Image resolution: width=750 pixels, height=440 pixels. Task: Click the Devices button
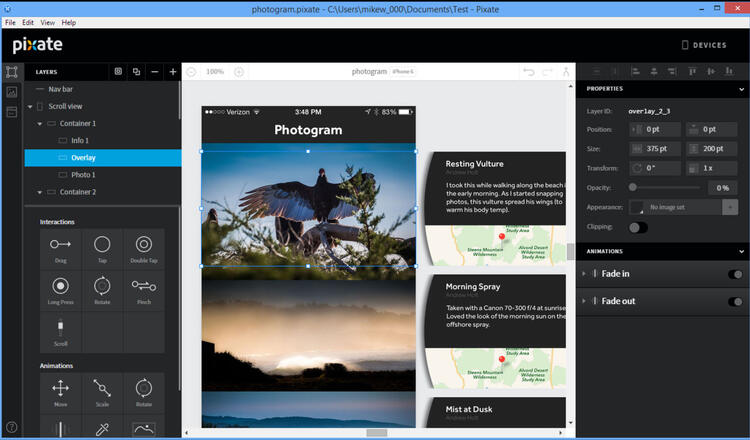click(x=704, y=45)
